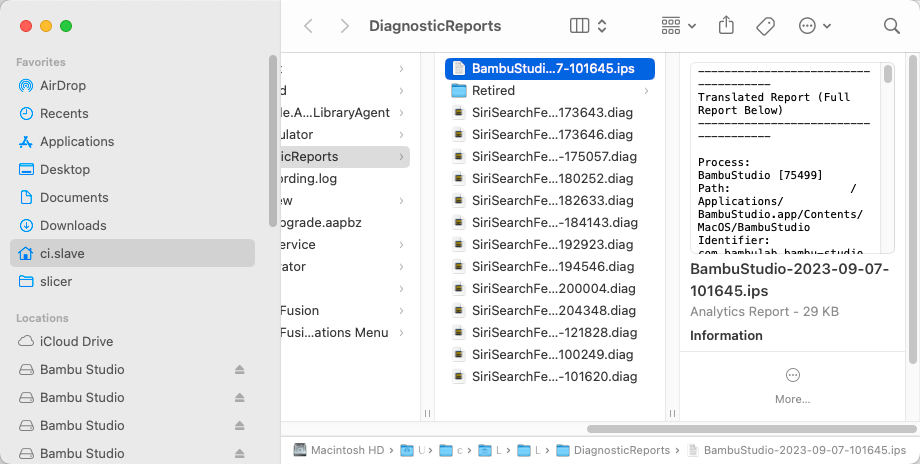Click the sidebar vertical scrollbar

pyautogui.click(x=272, y=141)
